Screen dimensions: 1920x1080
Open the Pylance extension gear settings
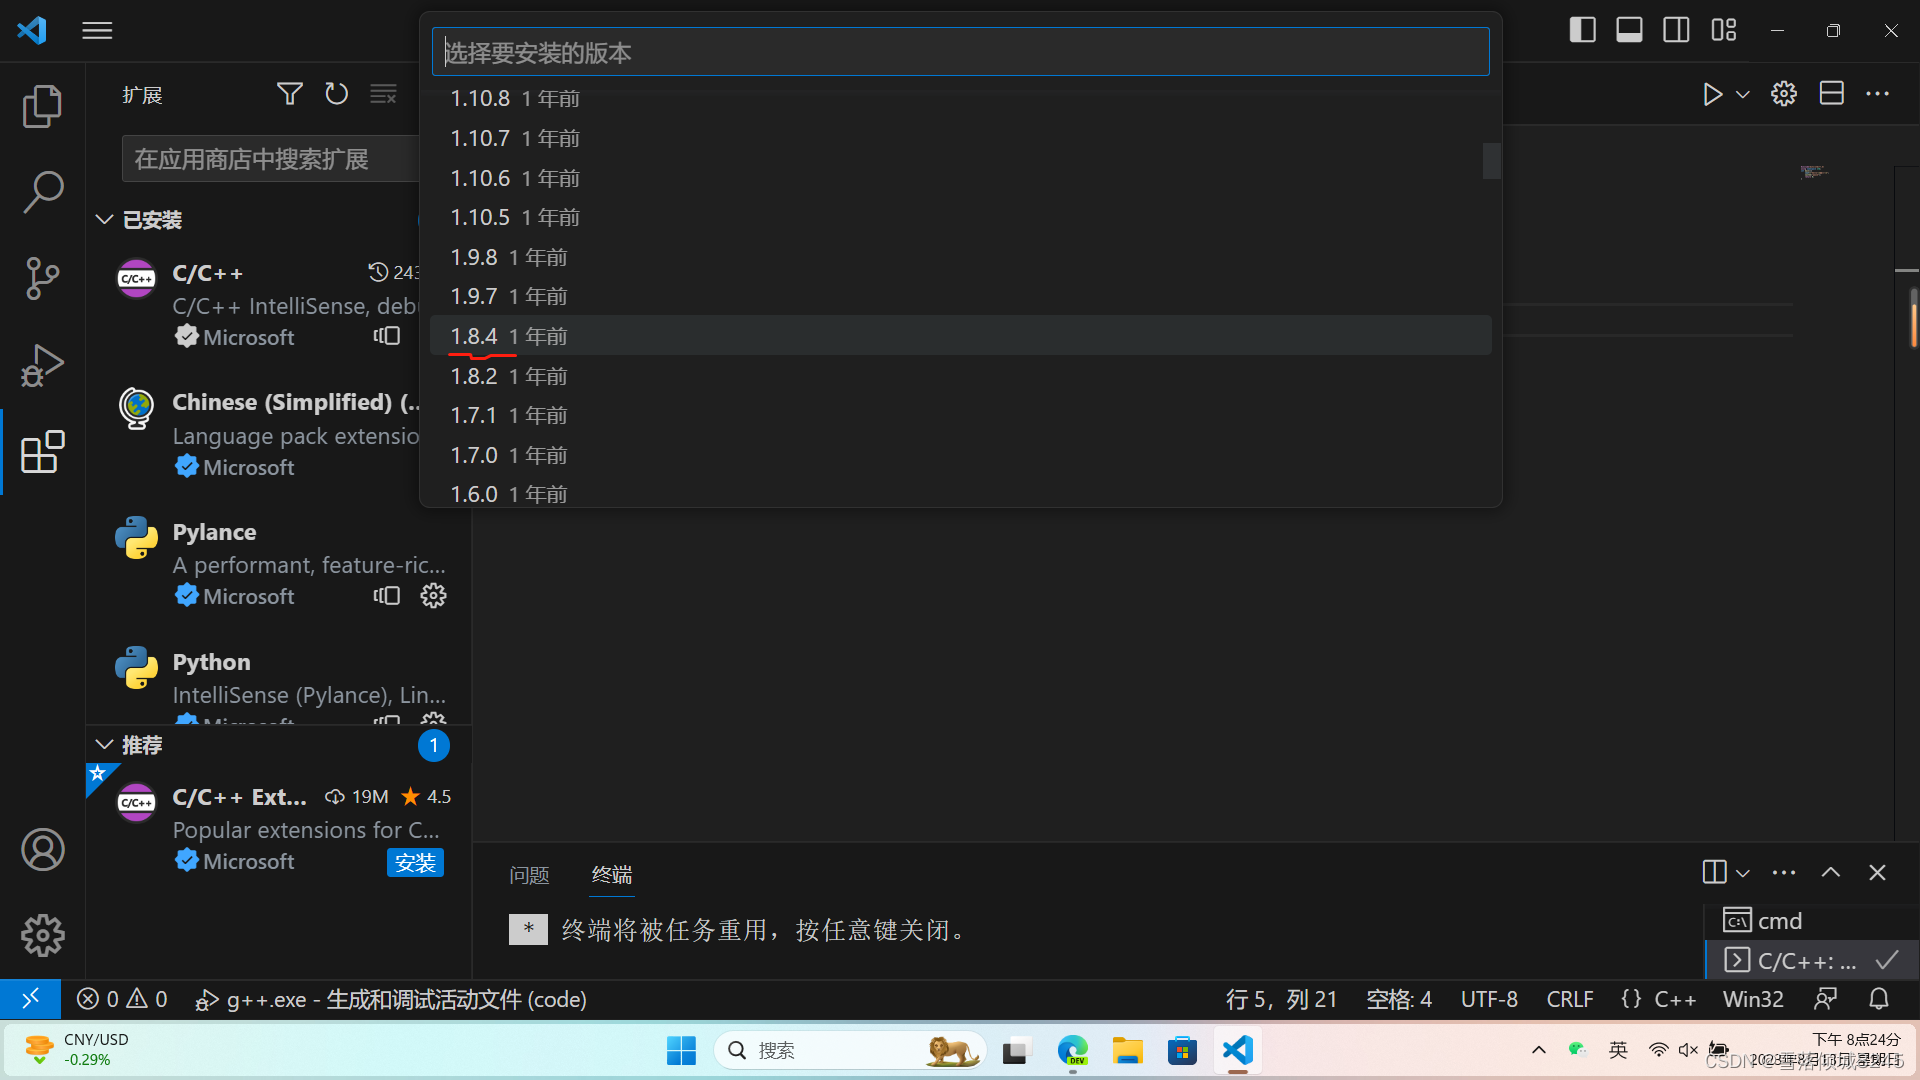tap(433, 596)
